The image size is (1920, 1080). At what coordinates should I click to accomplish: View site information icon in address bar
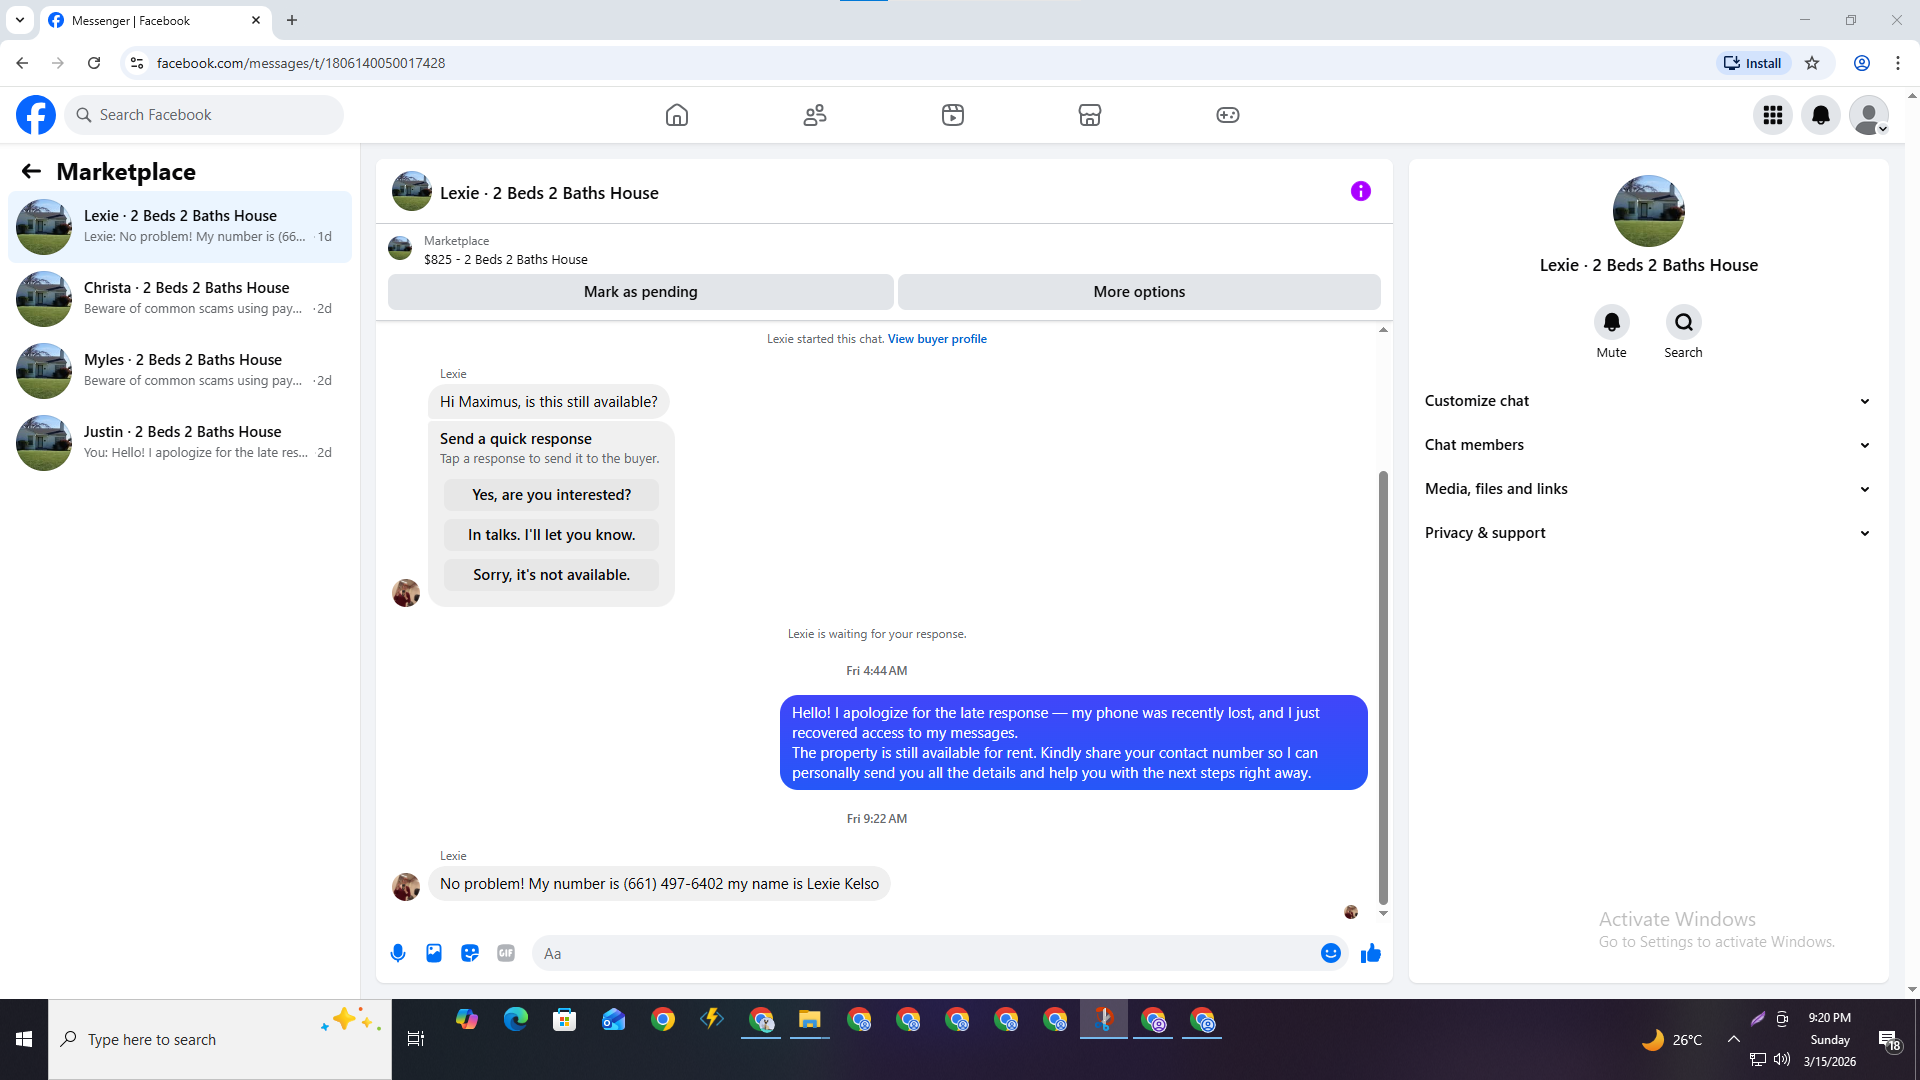[x=137, y=63]
